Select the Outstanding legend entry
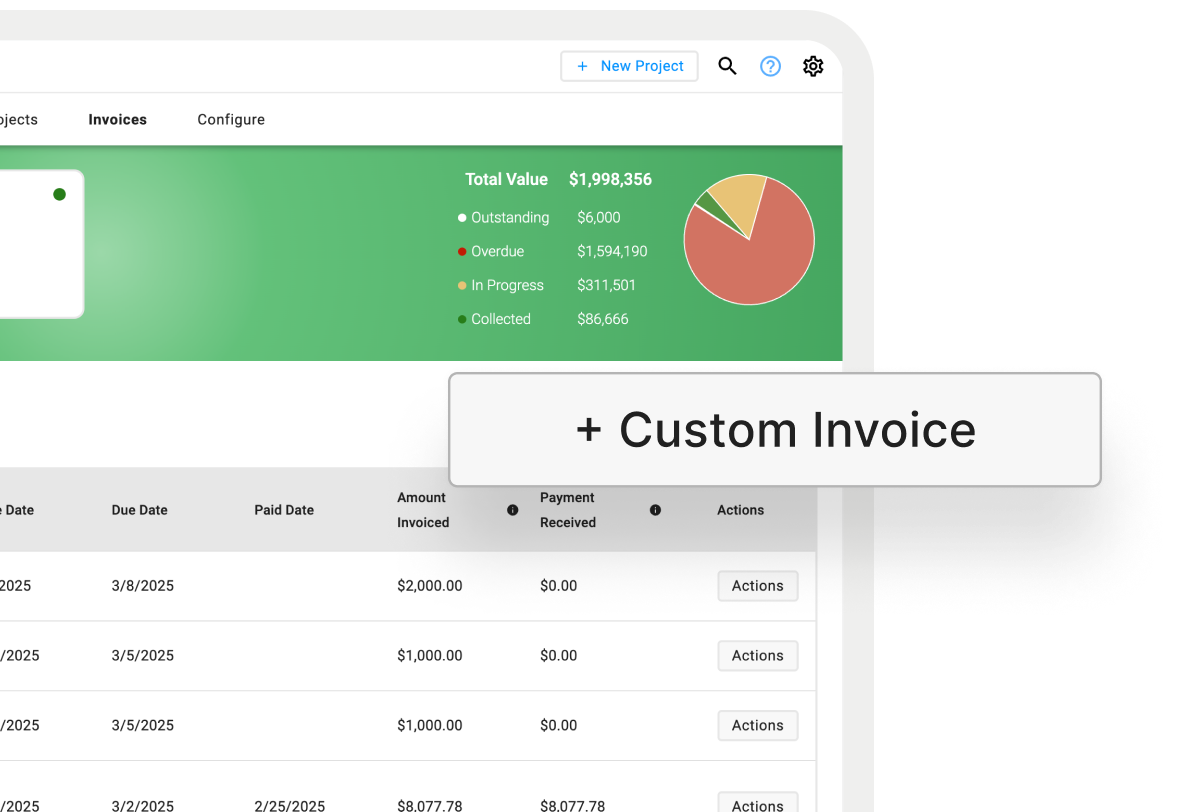 [504, 217]
